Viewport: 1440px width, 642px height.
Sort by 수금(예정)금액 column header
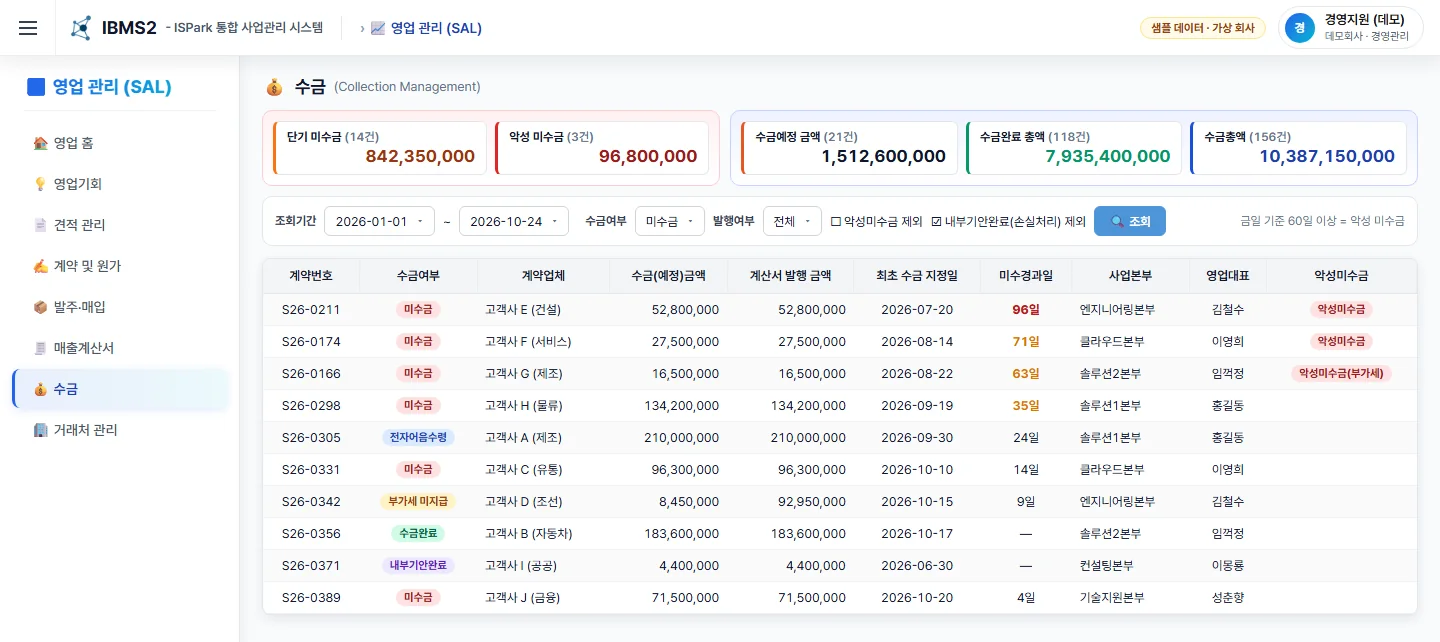(669, 276)
